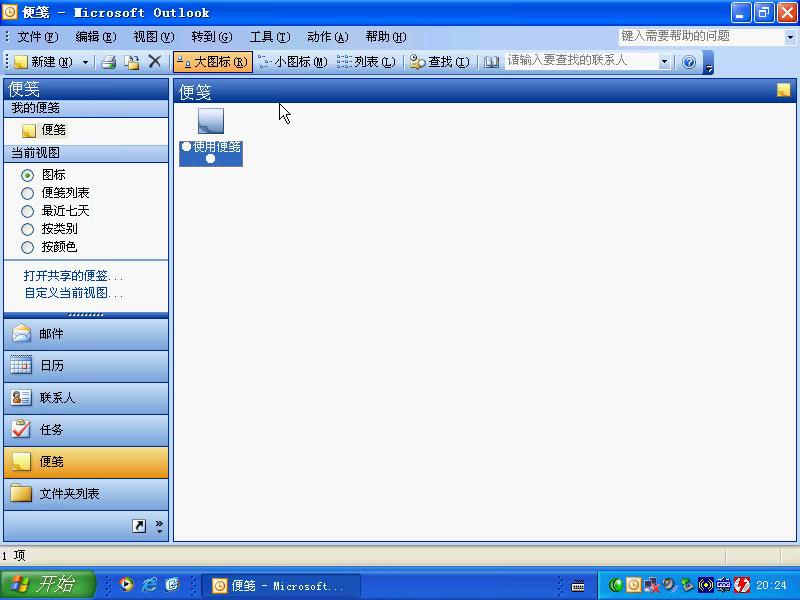
Task: Open the 动作 menu
Action: pyautogui.click(x=328, y=37)
